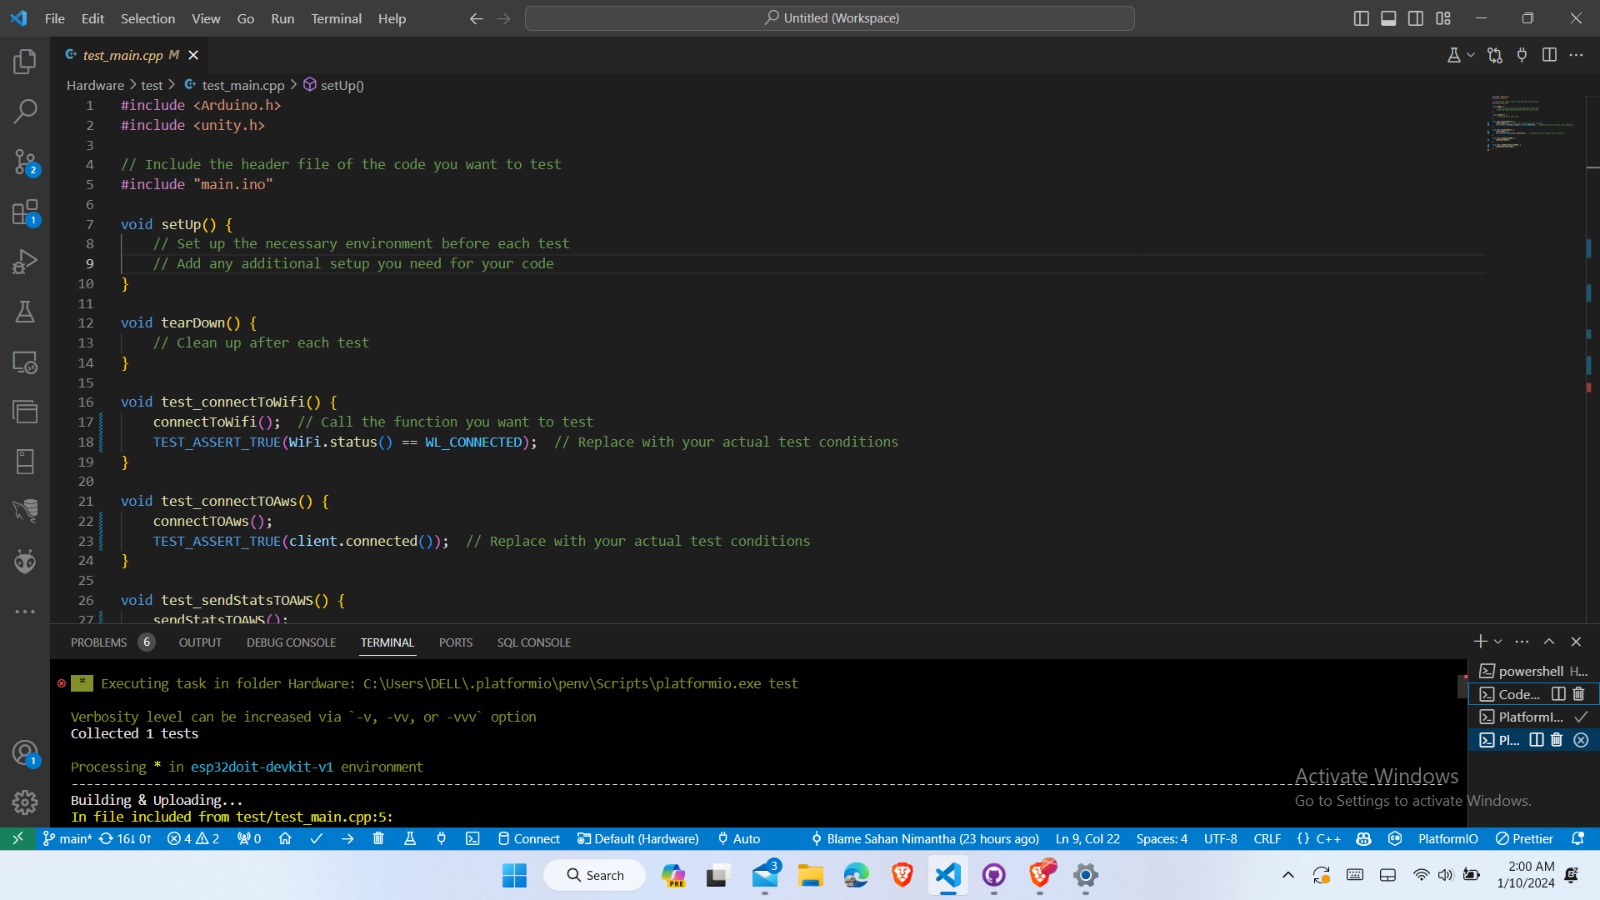Click PlatformIO test flask in editor toolbar
1600x900 pixels.
1454,55
